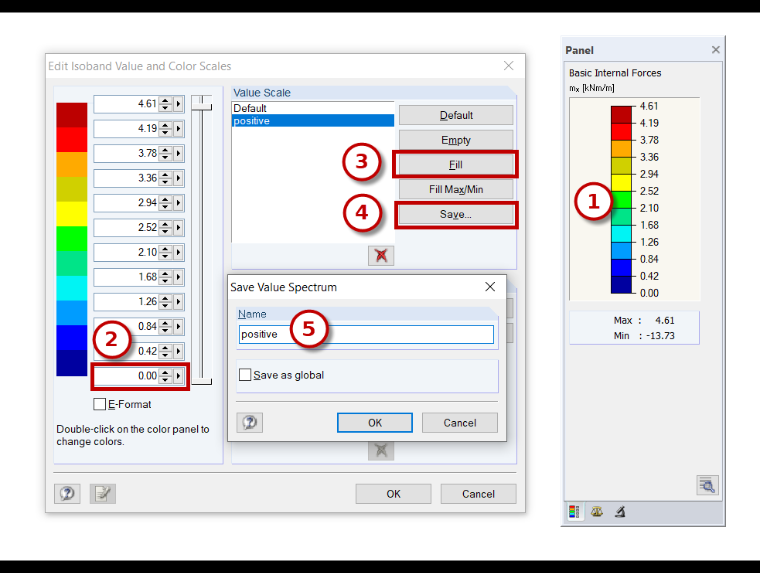The width and height of the screenshot is (760, 573).
Task: Click the cyan color band
Action: (x=72, y=288)
